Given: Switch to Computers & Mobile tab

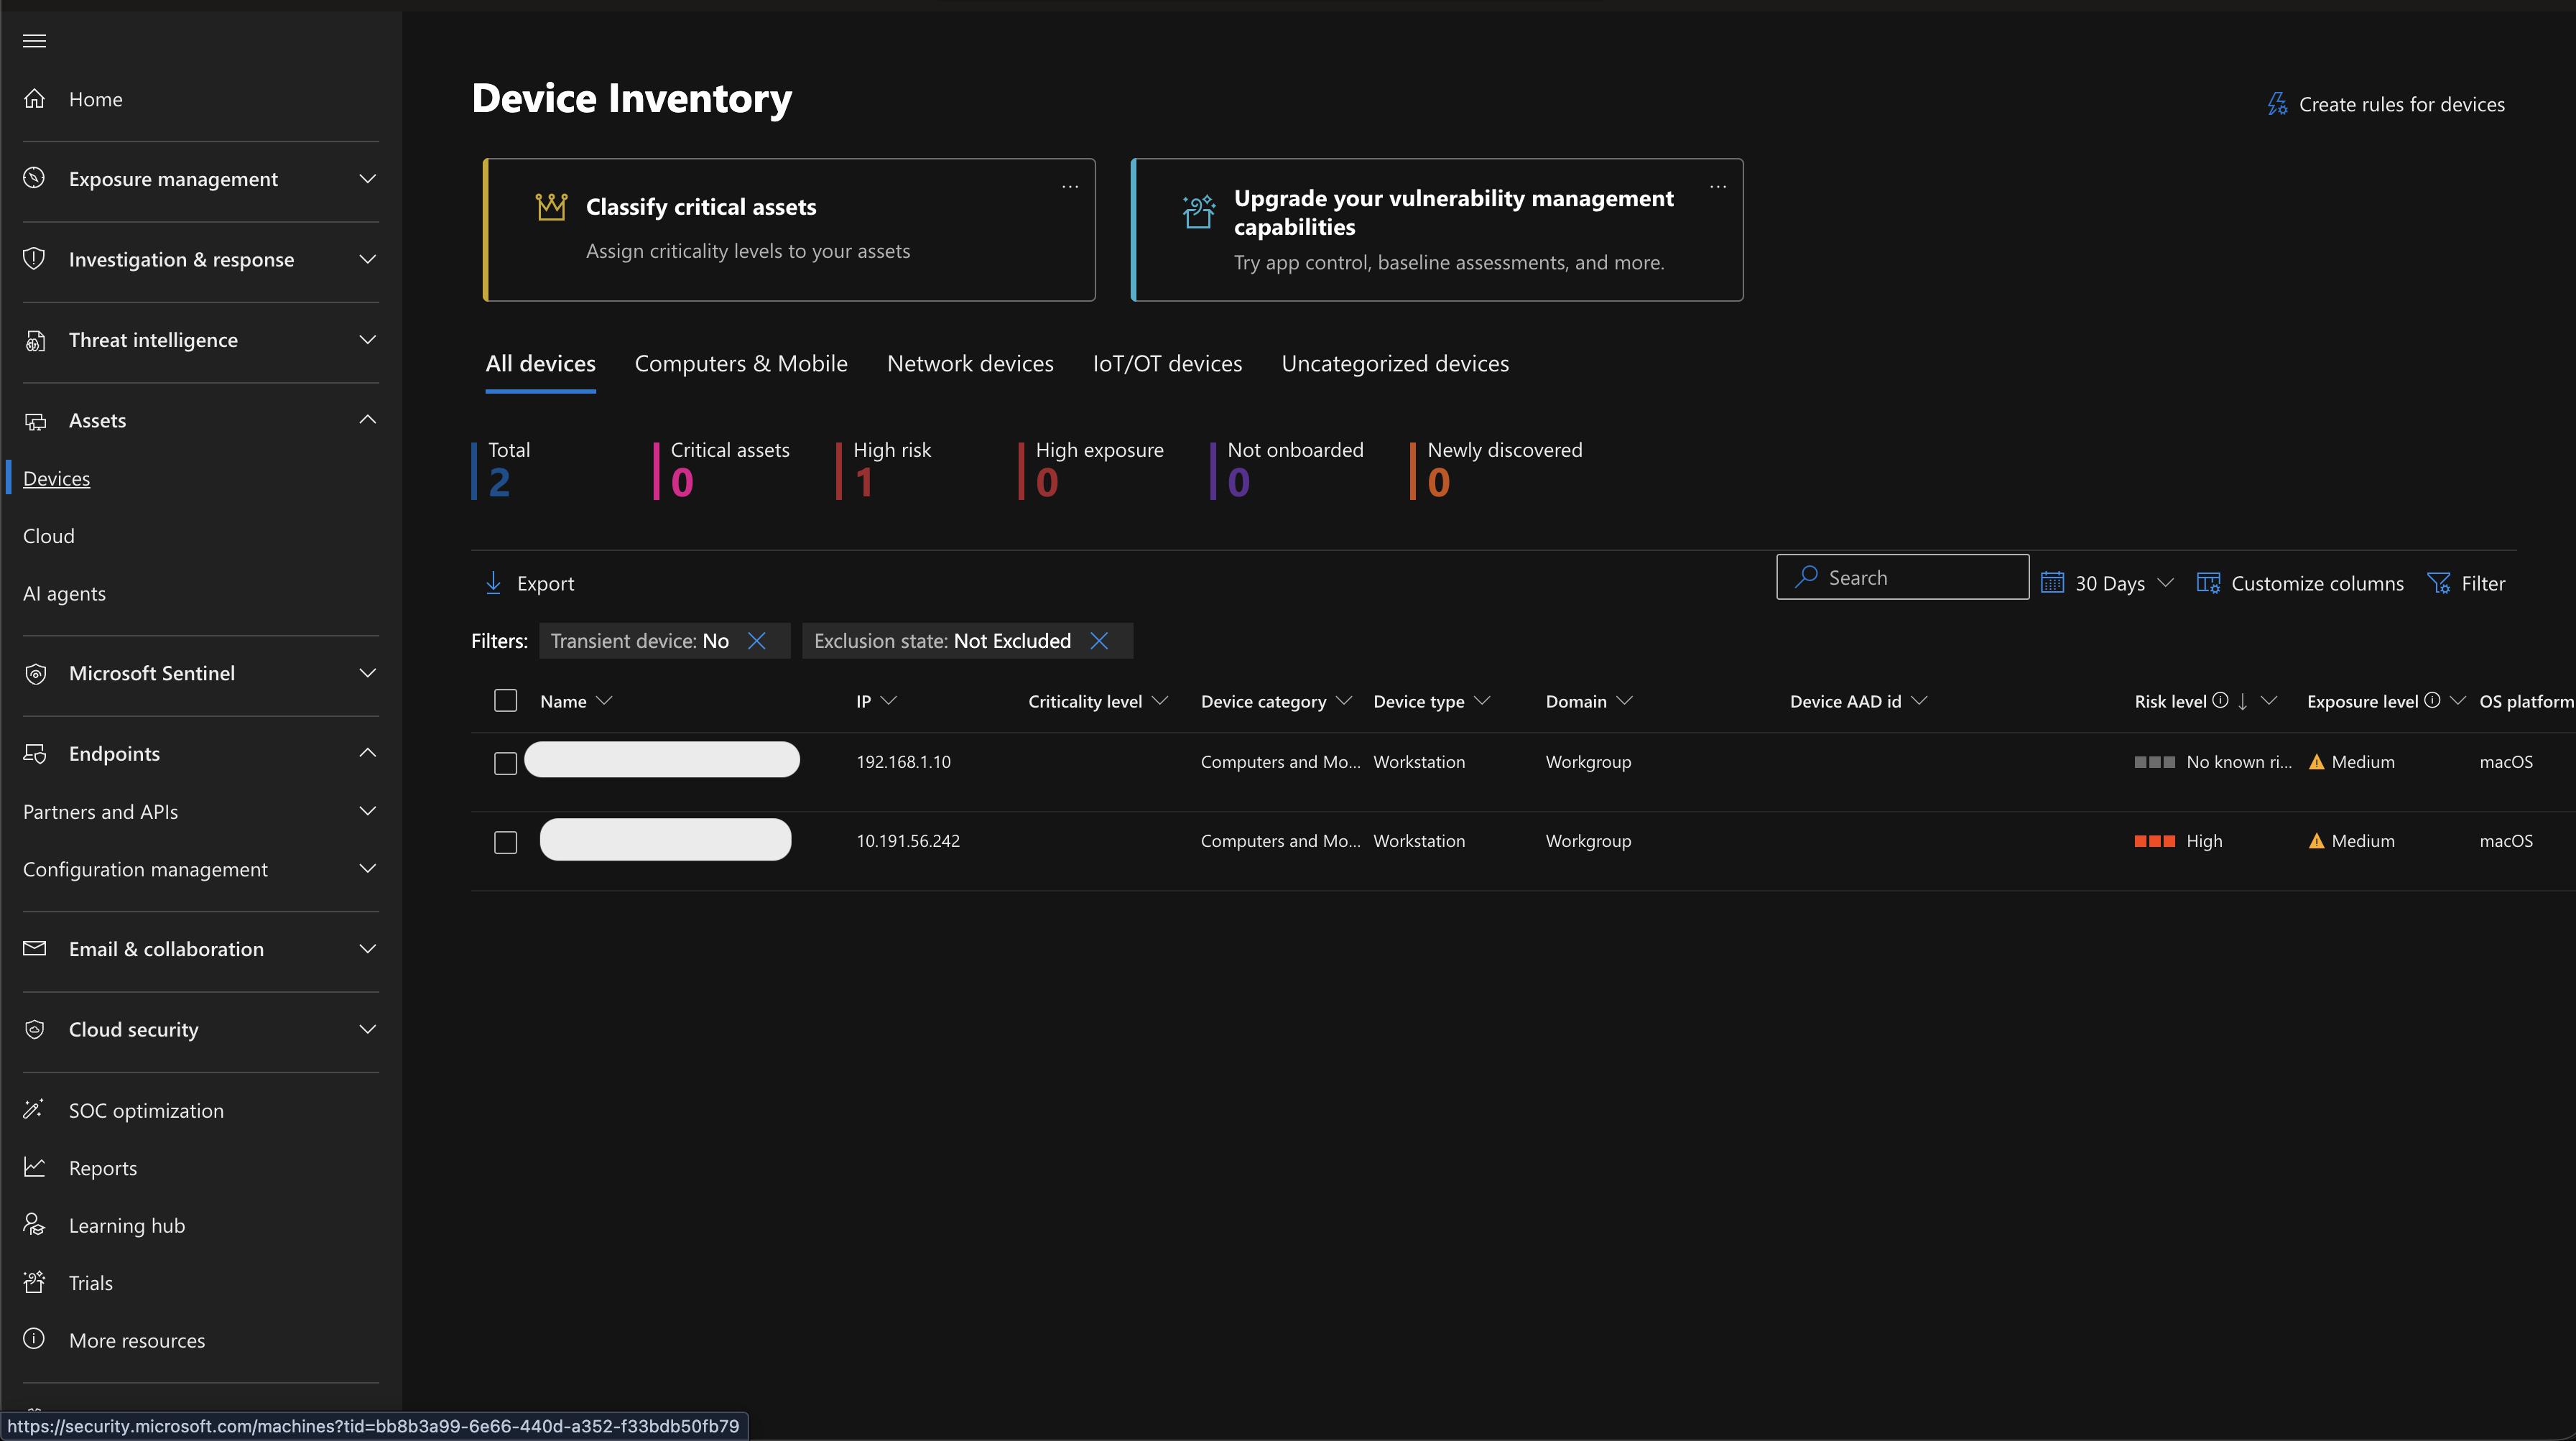Looking at the screenshot, I should click(740, 364).
